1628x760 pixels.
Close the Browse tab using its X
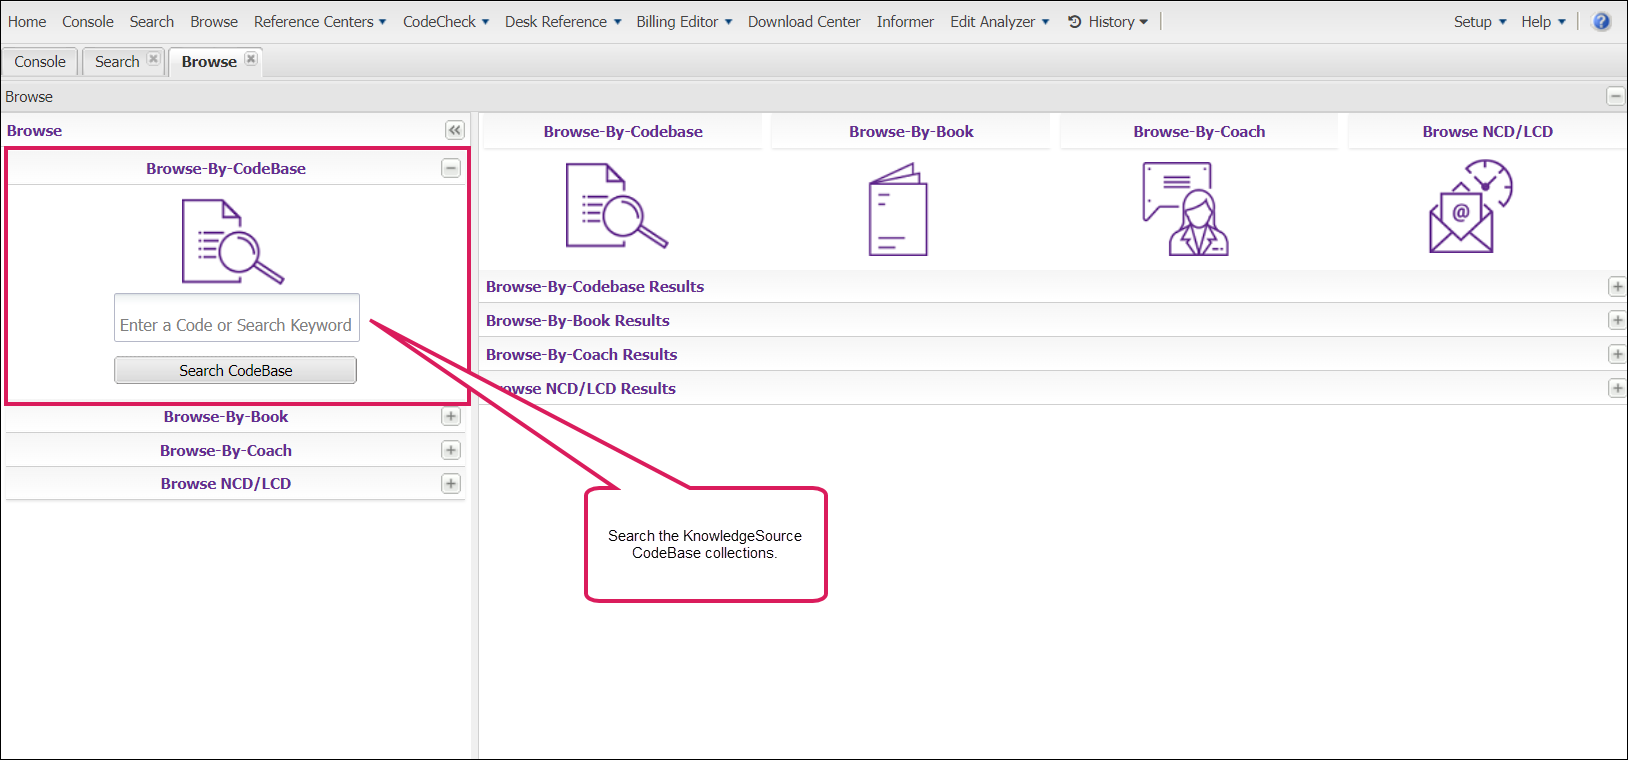tap(251, 59)
